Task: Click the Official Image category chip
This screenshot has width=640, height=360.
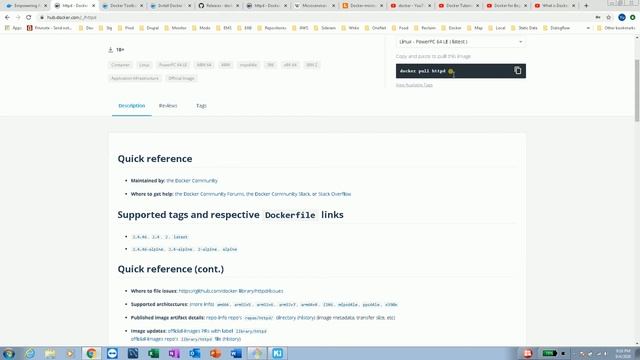Action: click(181, 78)
